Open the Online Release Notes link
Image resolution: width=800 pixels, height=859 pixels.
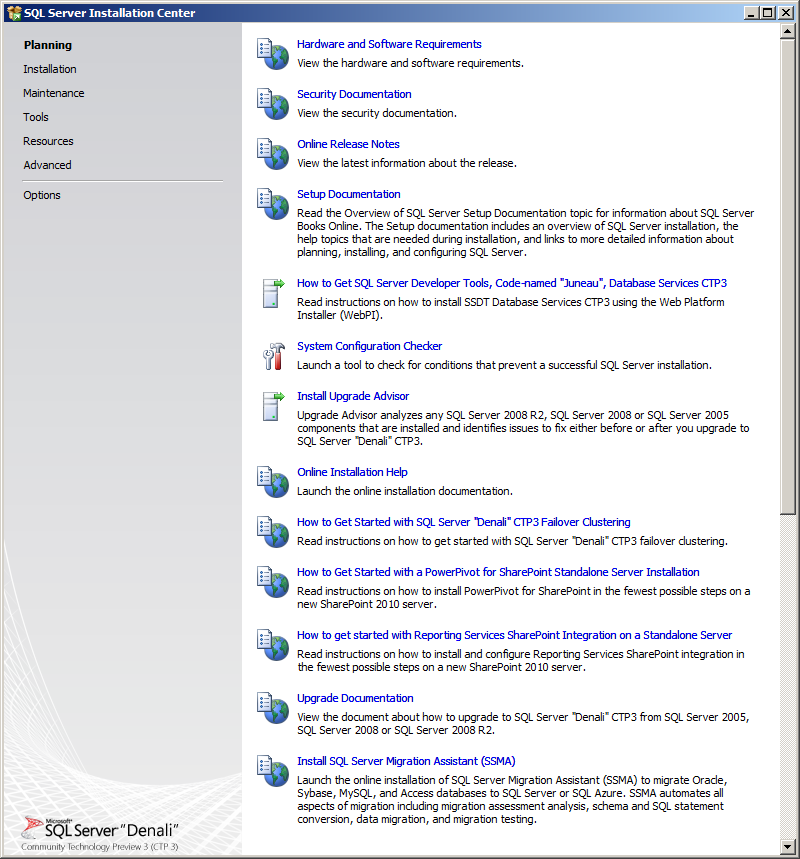[348, 143]
